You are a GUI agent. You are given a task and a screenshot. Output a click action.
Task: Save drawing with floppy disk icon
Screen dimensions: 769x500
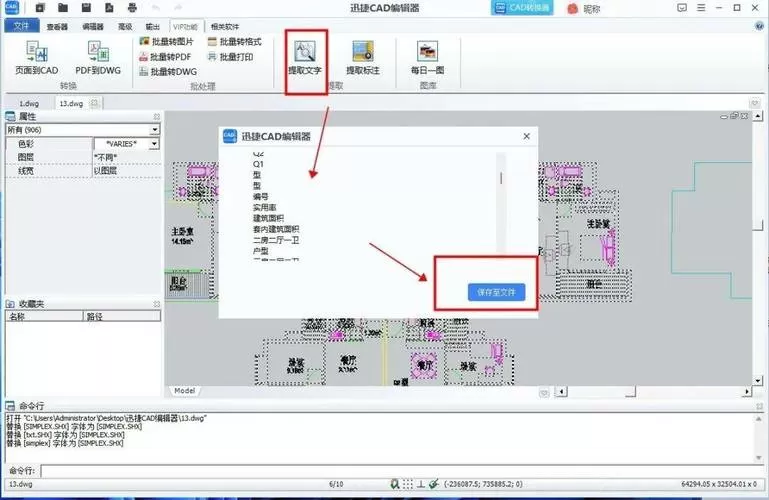coord(86,8)
